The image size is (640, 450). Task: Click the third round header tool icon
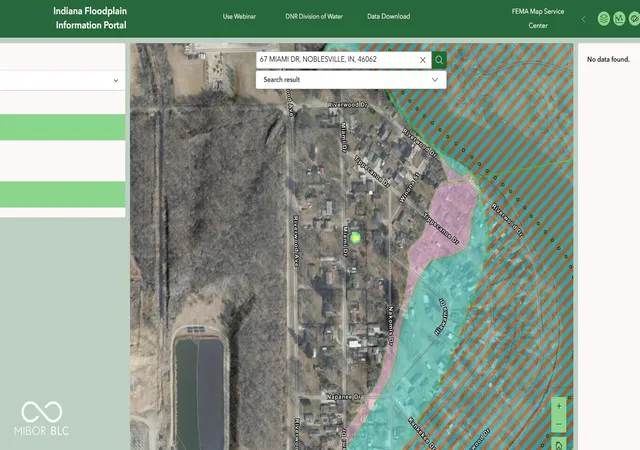(x=634, y=19)
